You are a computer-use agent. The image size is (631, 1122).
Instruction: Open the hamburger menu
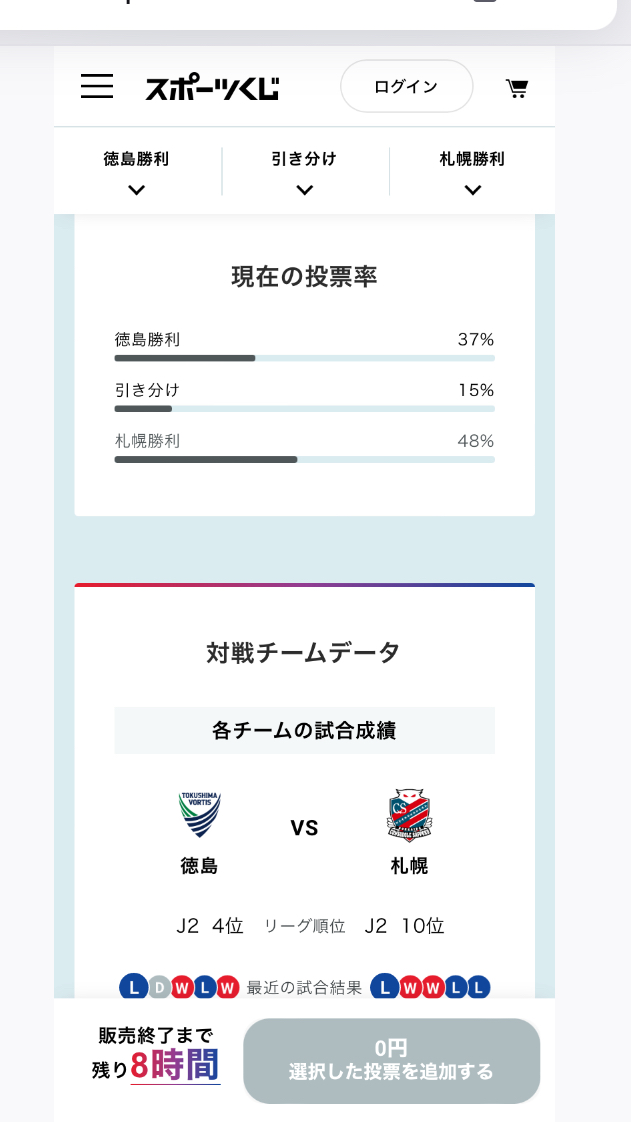[x=97, y=87]
